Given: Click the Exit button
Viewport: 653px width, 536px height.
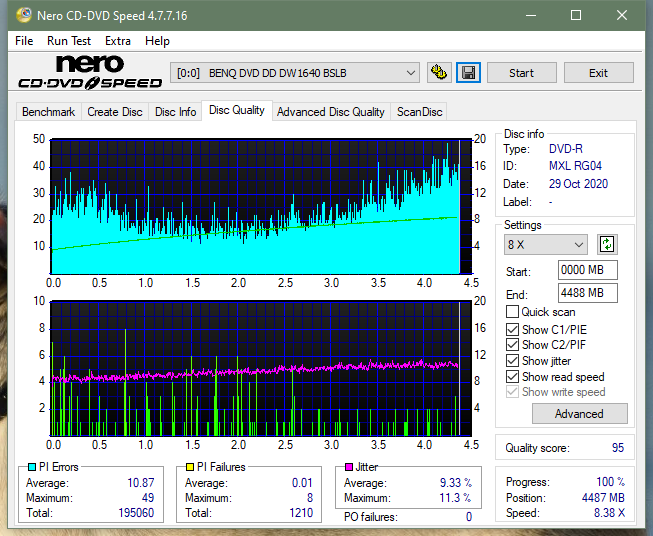Looking at the screenshot, I should point(598,73).
